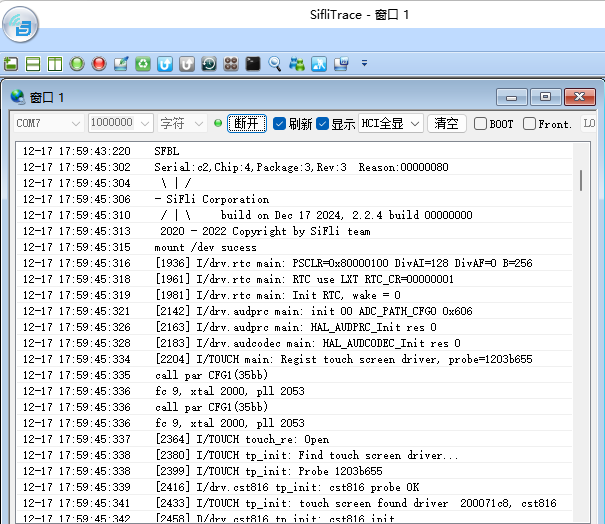Select the '2020 - 2022 Copyright' line
Viewport: 605px width, 524px height.
pyautogui.click(x=295, y=231)
